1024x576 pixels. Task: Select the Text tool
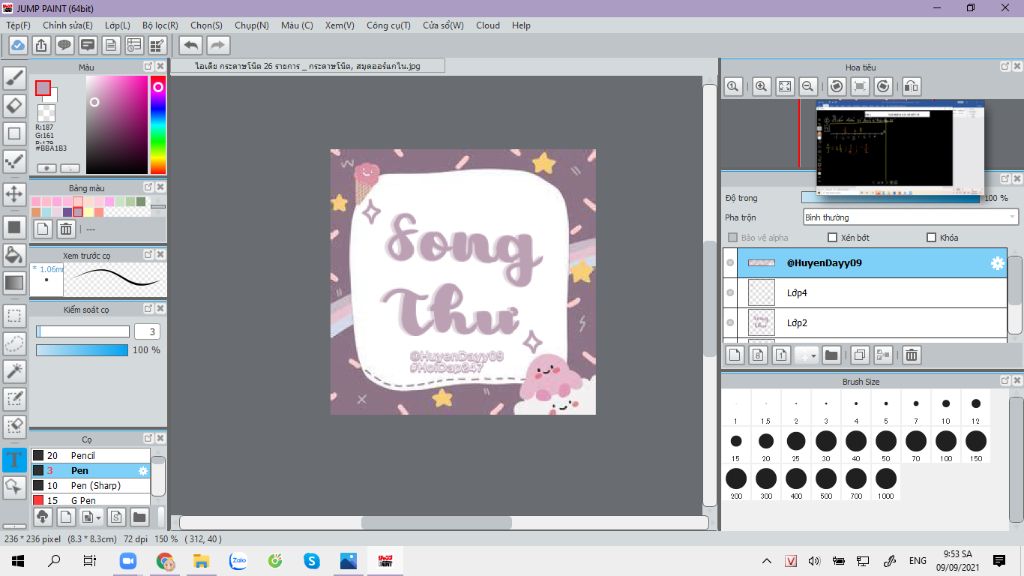[14, 459]
